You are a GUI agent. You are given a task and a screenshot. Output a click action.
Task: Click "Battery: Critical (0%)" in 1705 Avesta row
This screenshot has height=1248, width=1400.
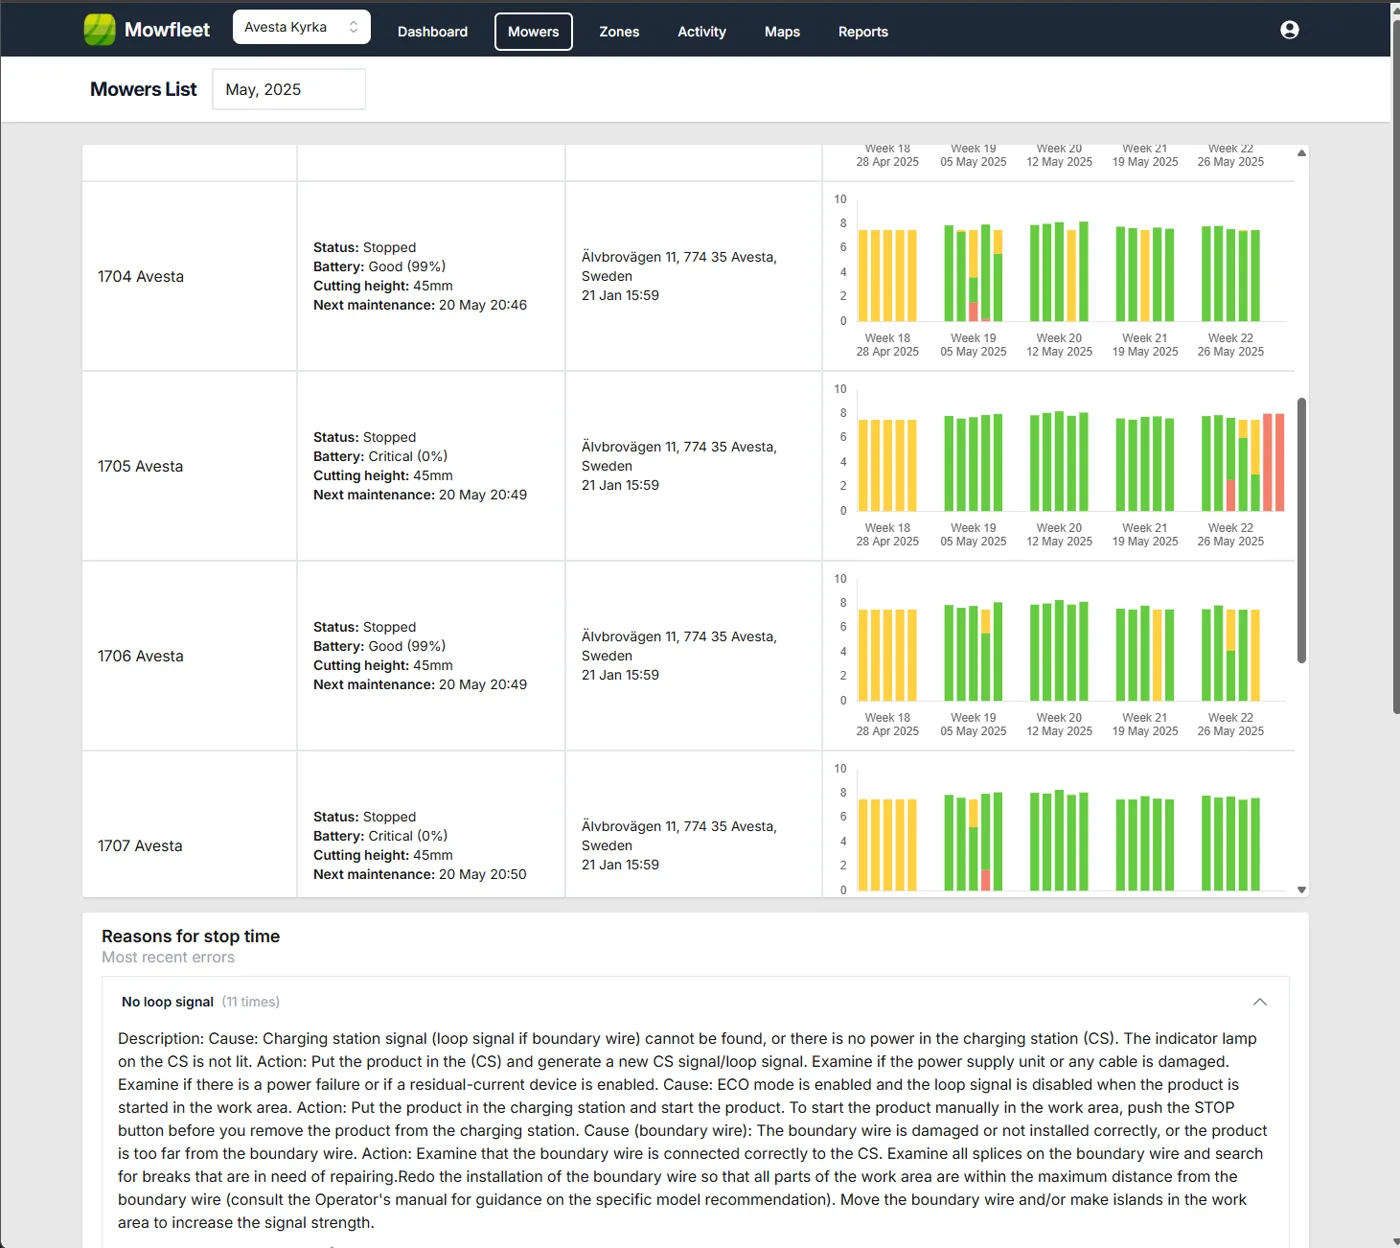pos(381,456)
